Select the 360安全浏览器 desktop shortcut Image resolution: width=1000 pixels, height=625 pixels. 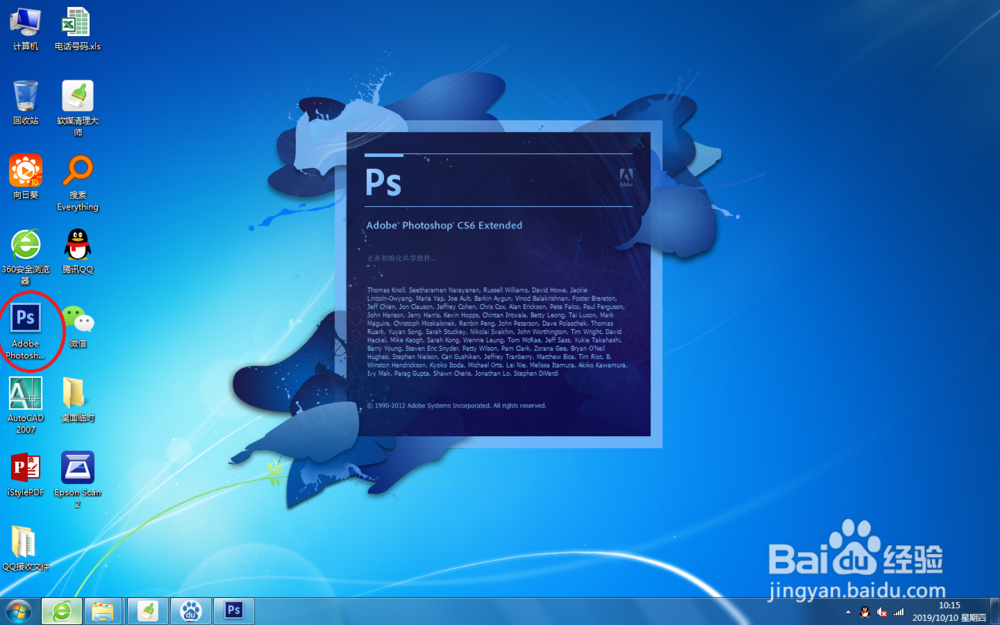(26, 257)
